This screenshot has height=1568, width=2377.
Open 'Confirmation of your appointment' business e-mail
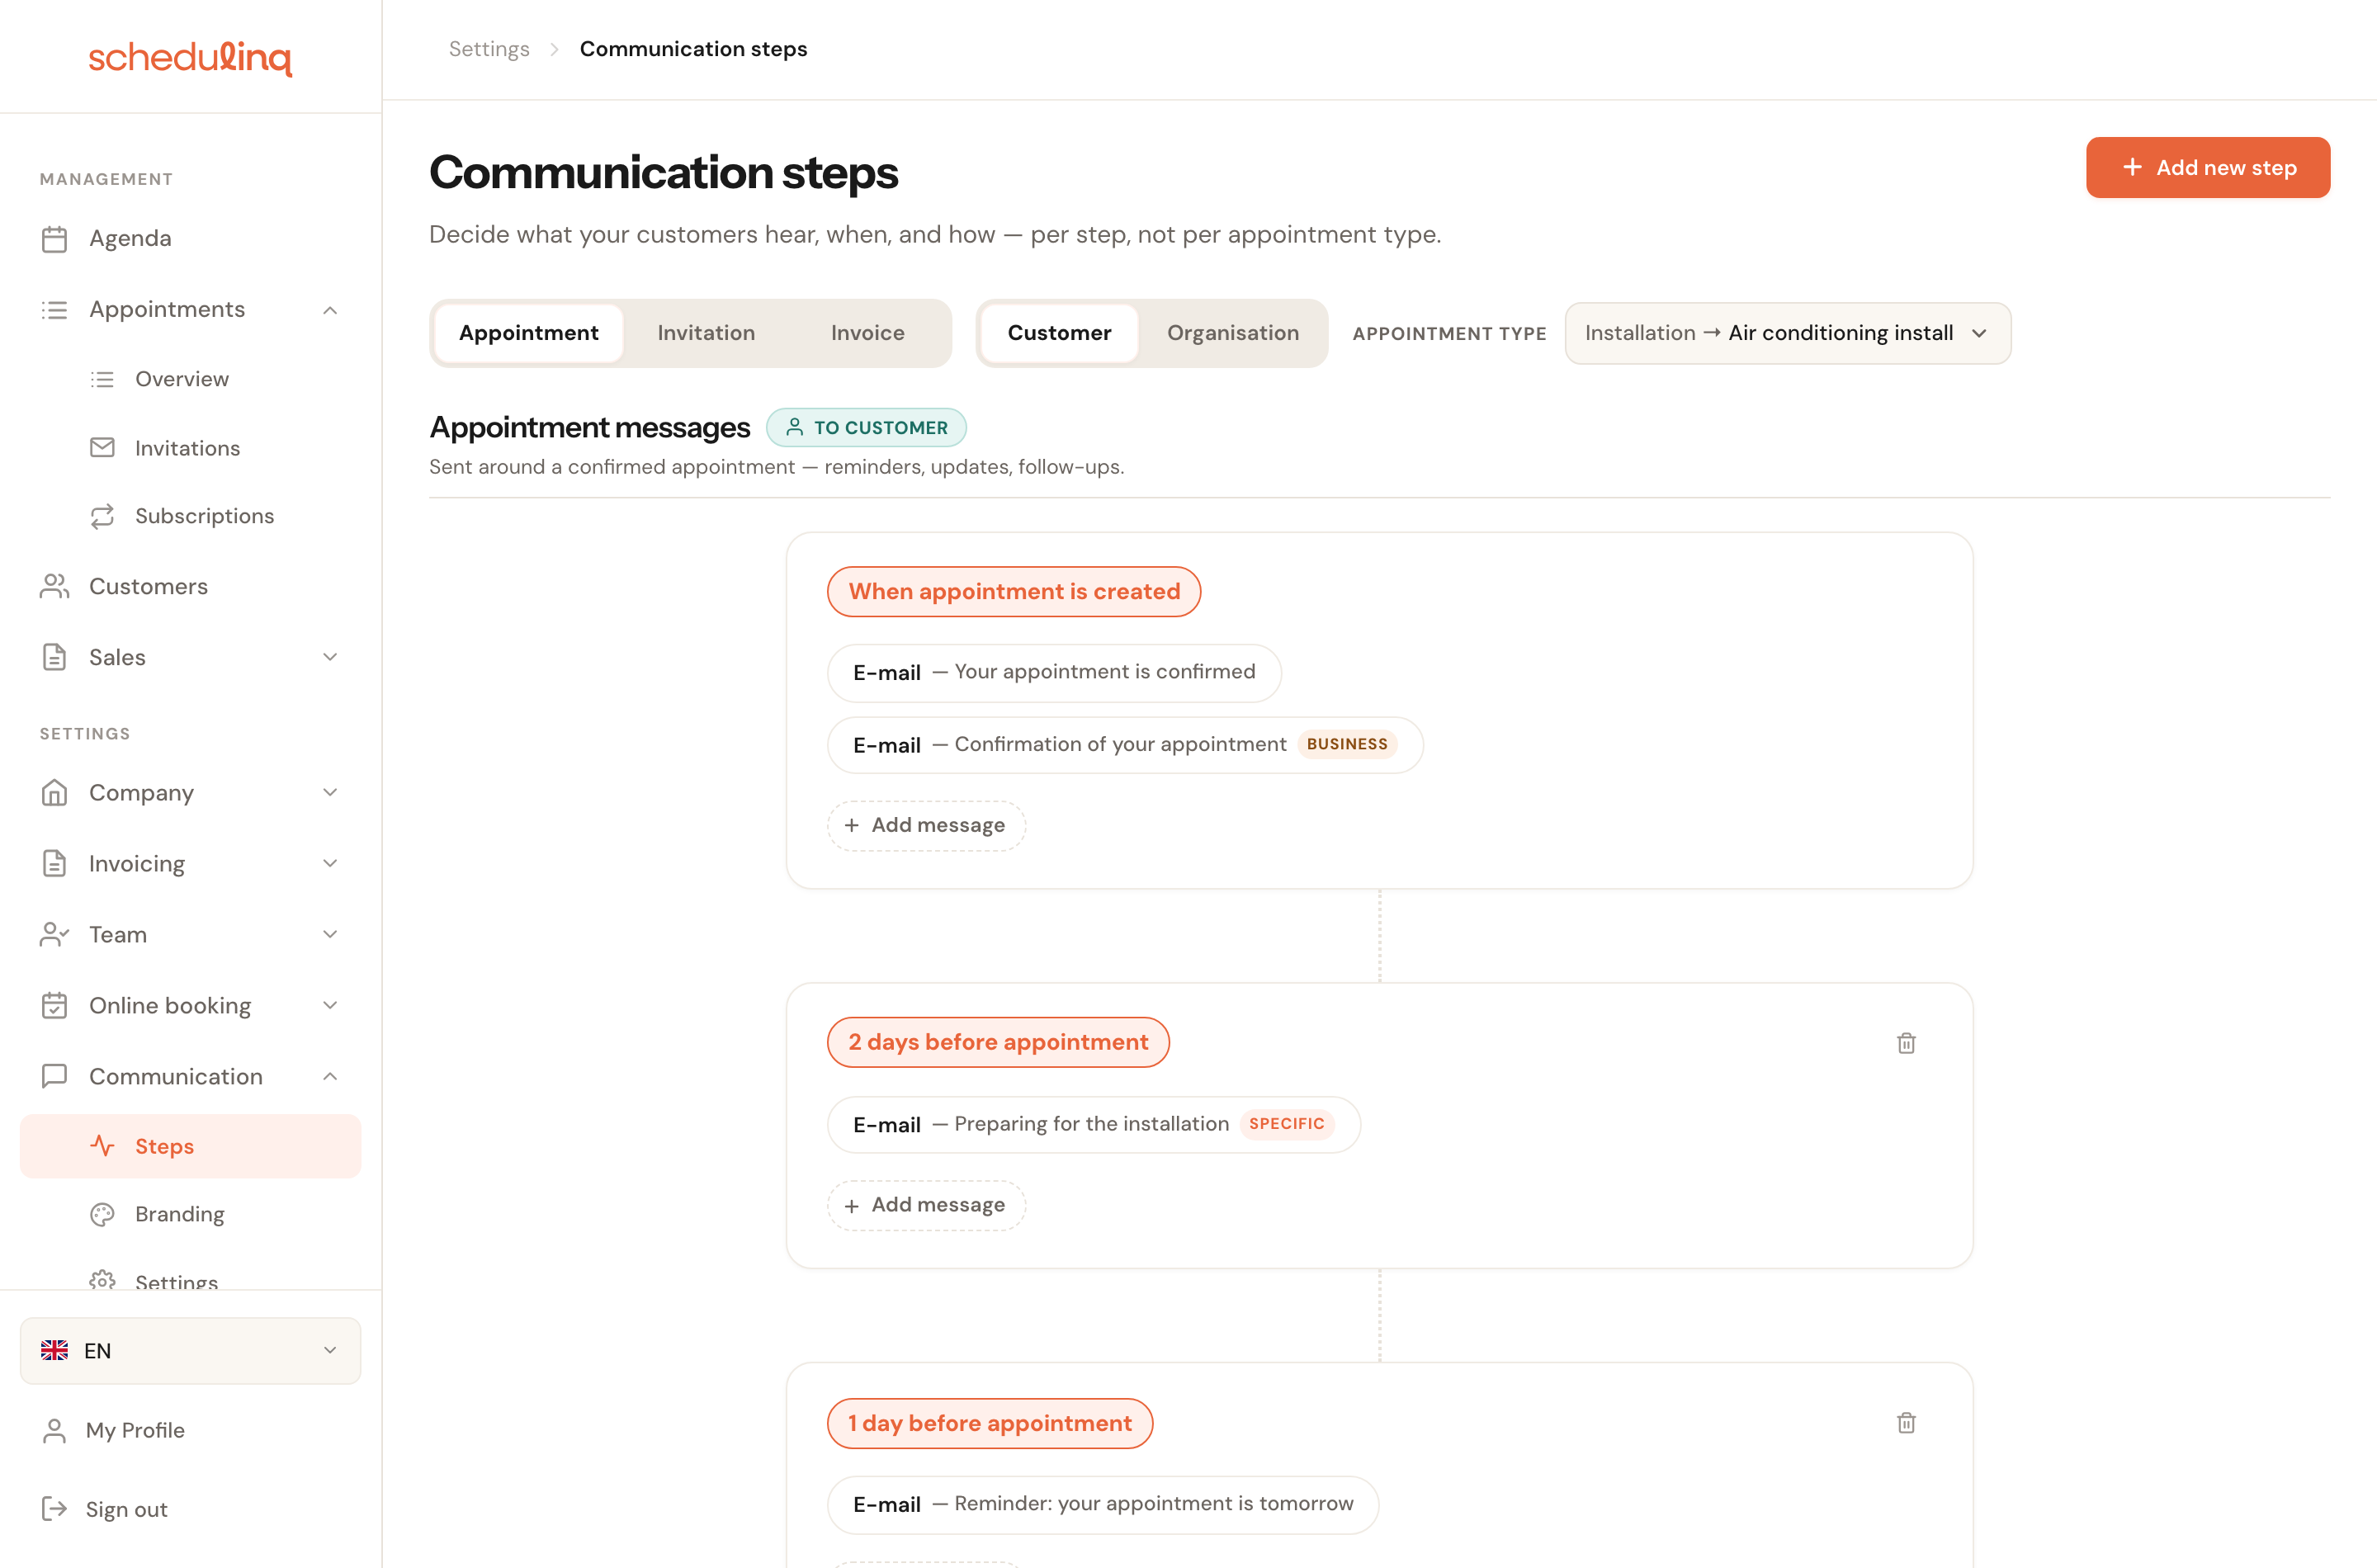(x=1125, y=745)
